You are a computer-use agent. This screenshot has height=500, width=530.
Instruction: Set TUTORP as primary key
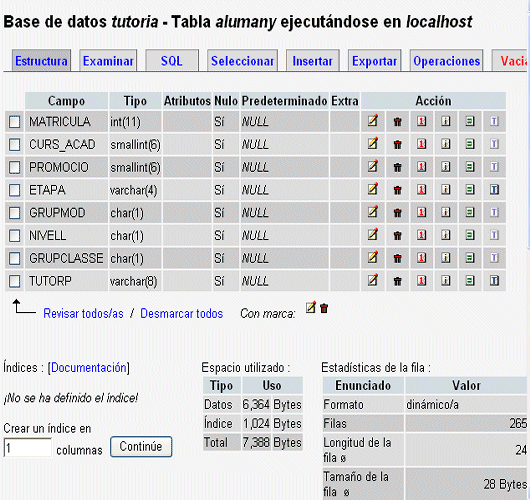point(421,281)
